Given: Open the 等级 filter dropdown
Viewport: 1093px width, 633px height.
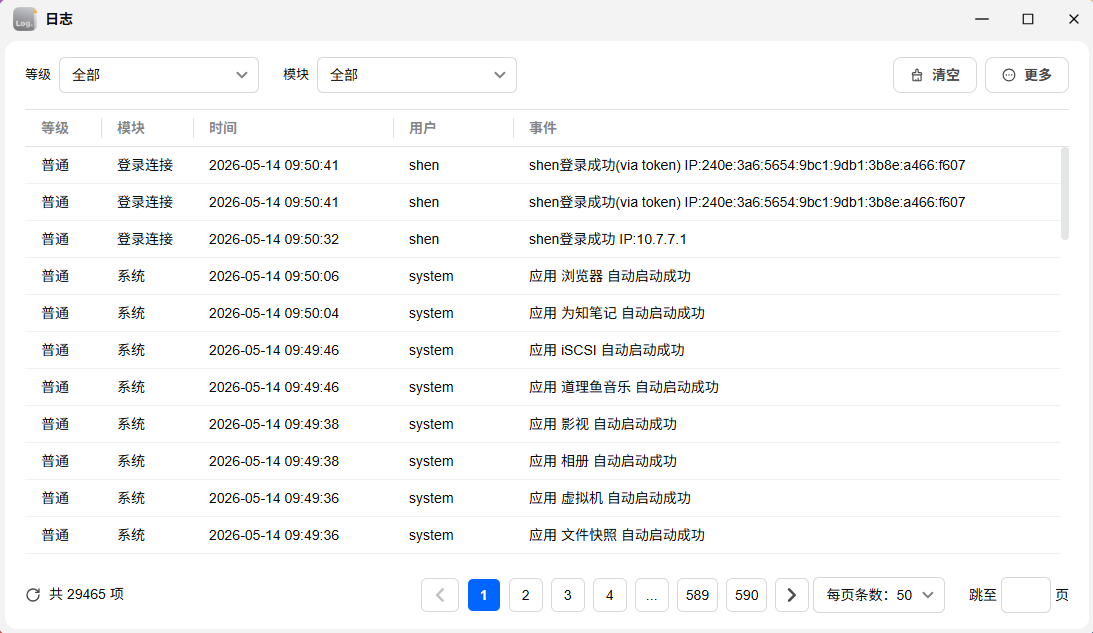Looking at the screenshot, I should pyautogui.click(x=159, y=75).
